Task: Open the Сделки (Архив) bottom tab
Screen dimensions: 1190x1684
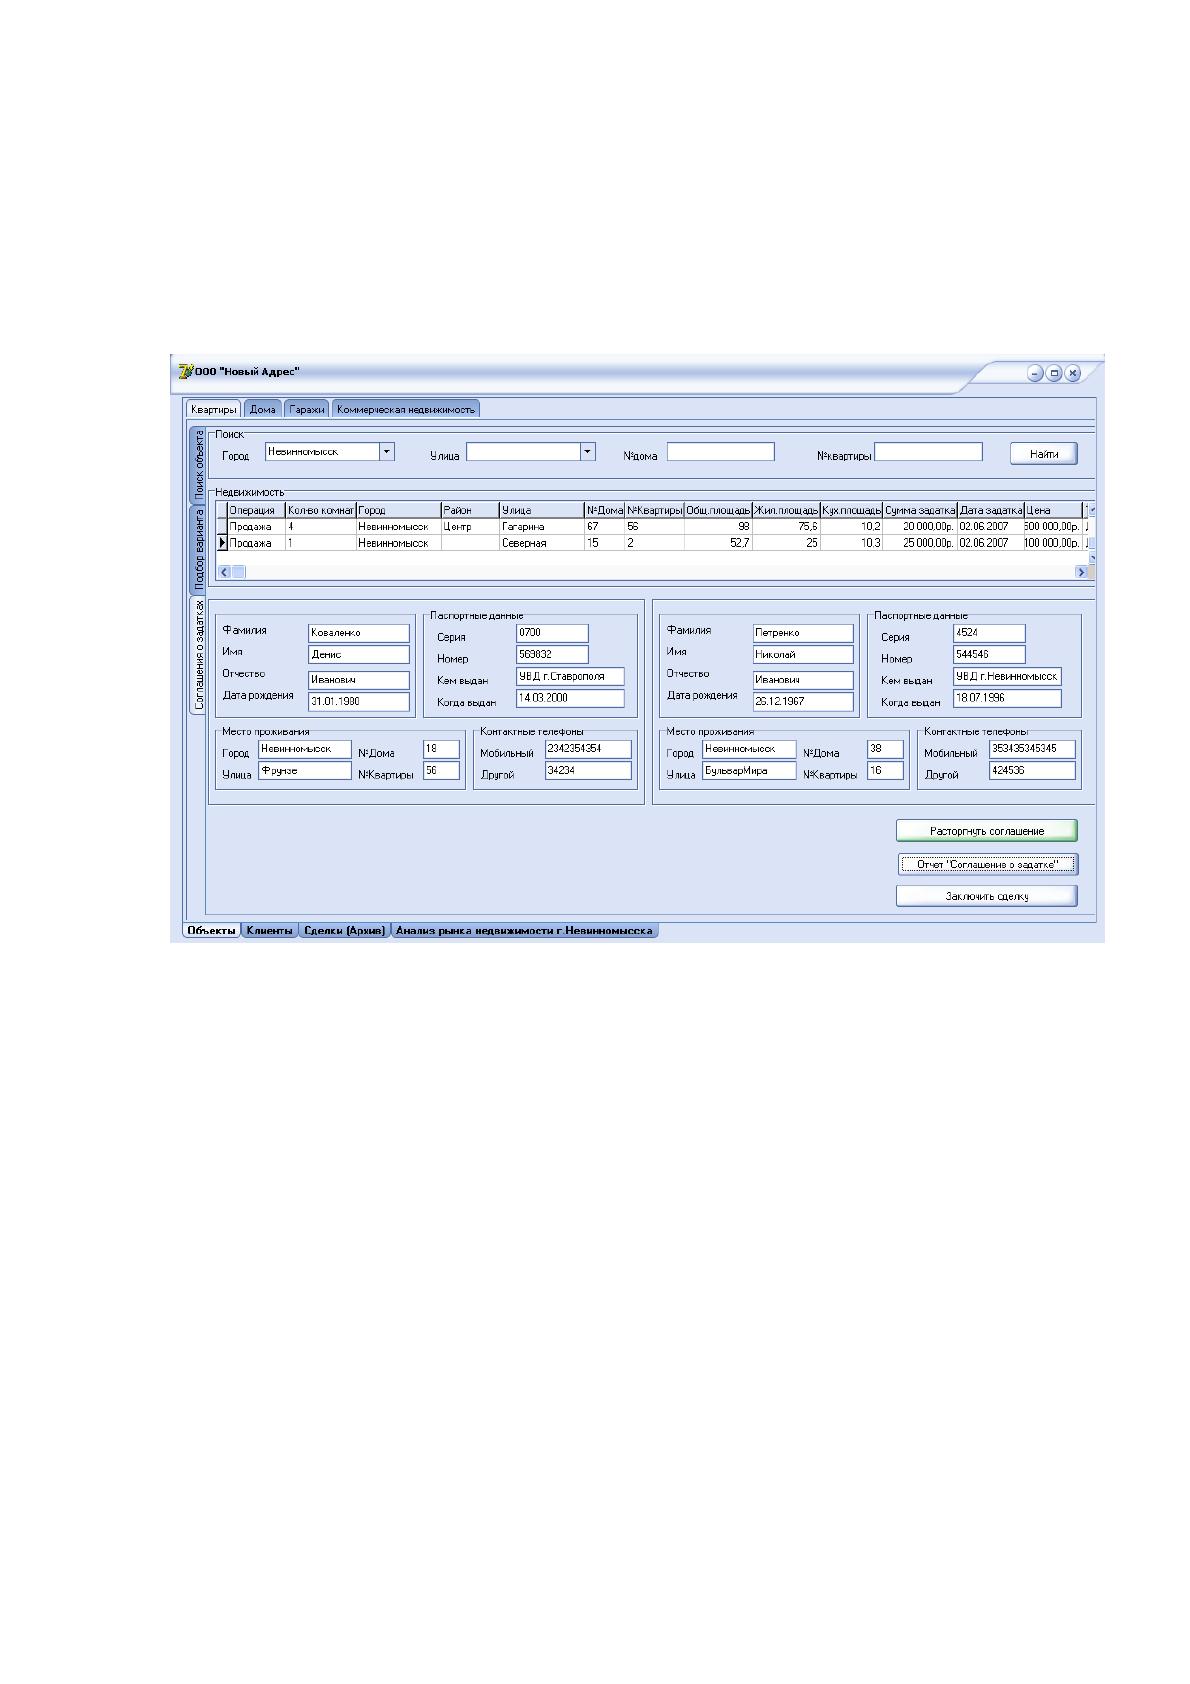Action: 345,930
